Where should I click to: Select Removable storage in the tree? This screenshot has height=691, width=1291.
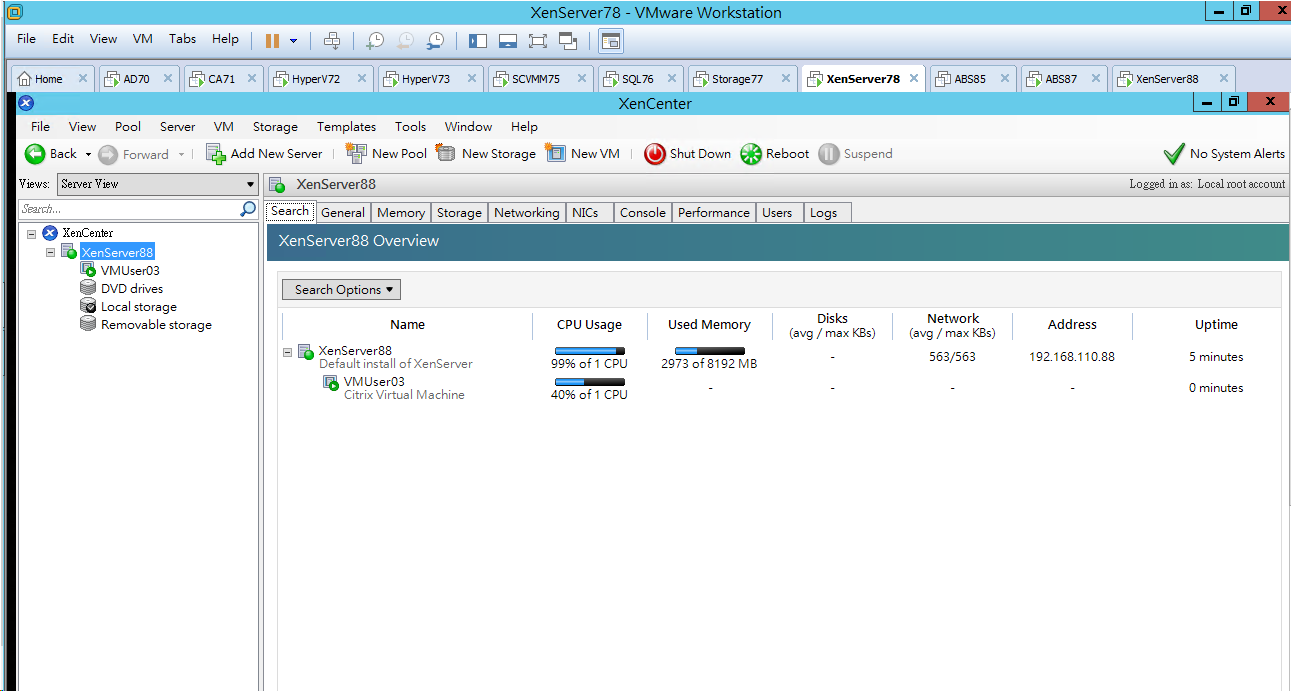pyautogui.click(x=156, y=325)
